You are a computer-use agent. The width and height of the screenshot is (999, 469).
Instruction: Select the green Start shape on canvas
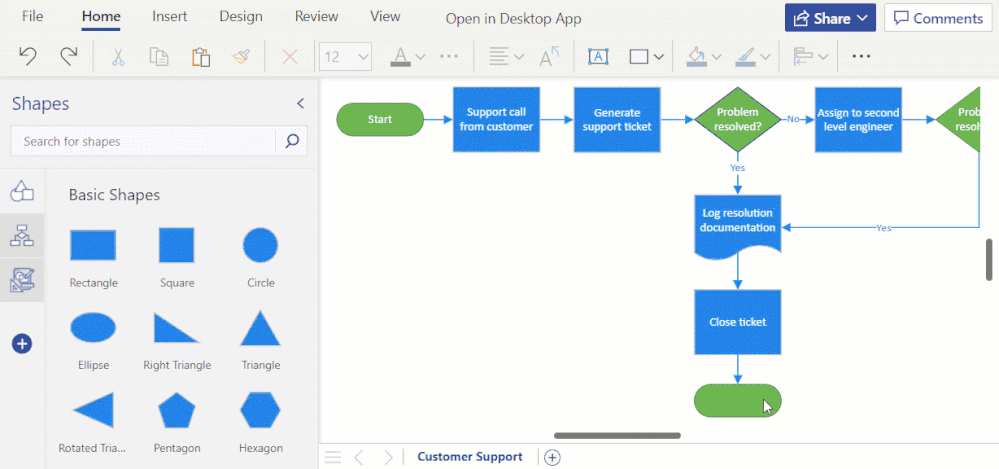380,119
